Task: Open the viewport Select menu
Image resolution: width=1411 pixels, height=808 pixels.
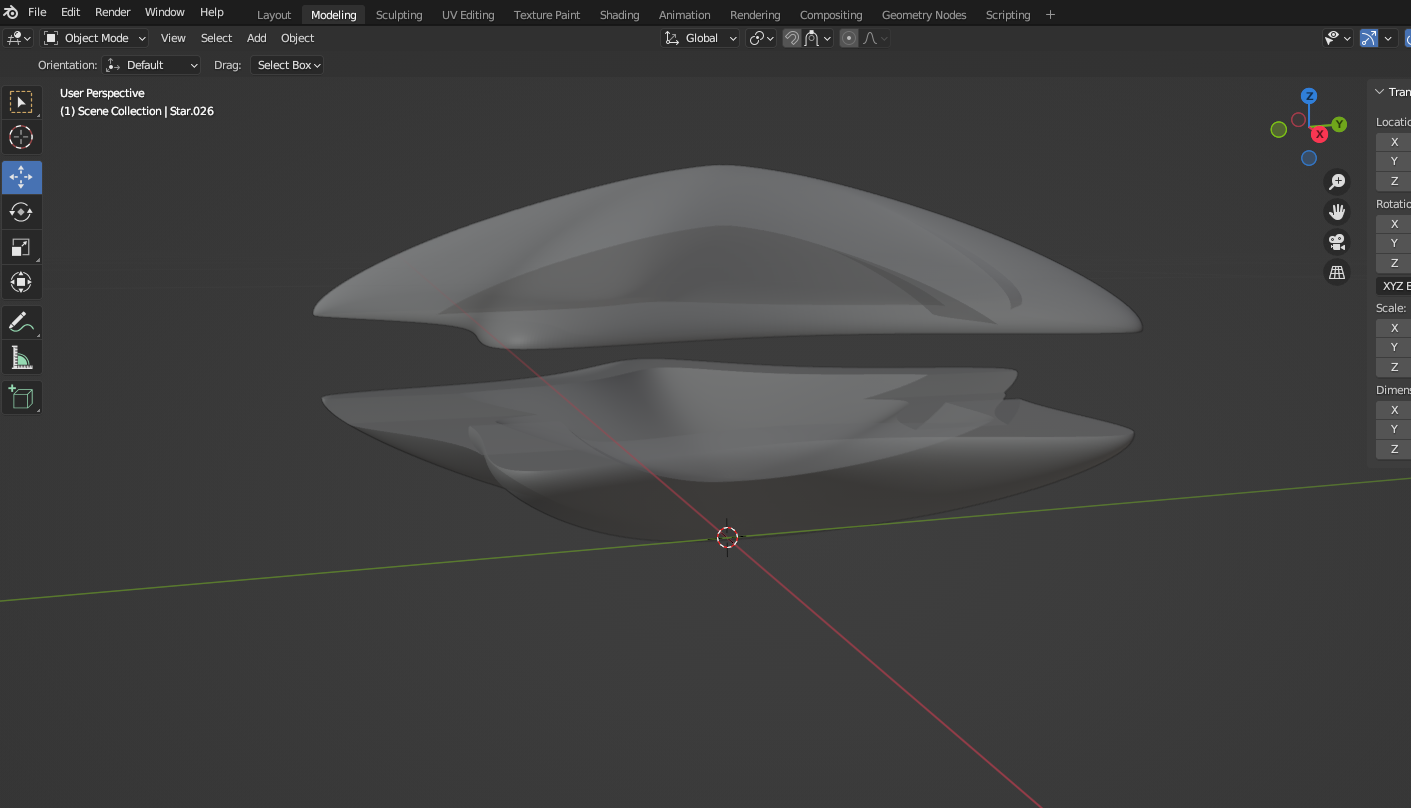Action: [216, 38]
